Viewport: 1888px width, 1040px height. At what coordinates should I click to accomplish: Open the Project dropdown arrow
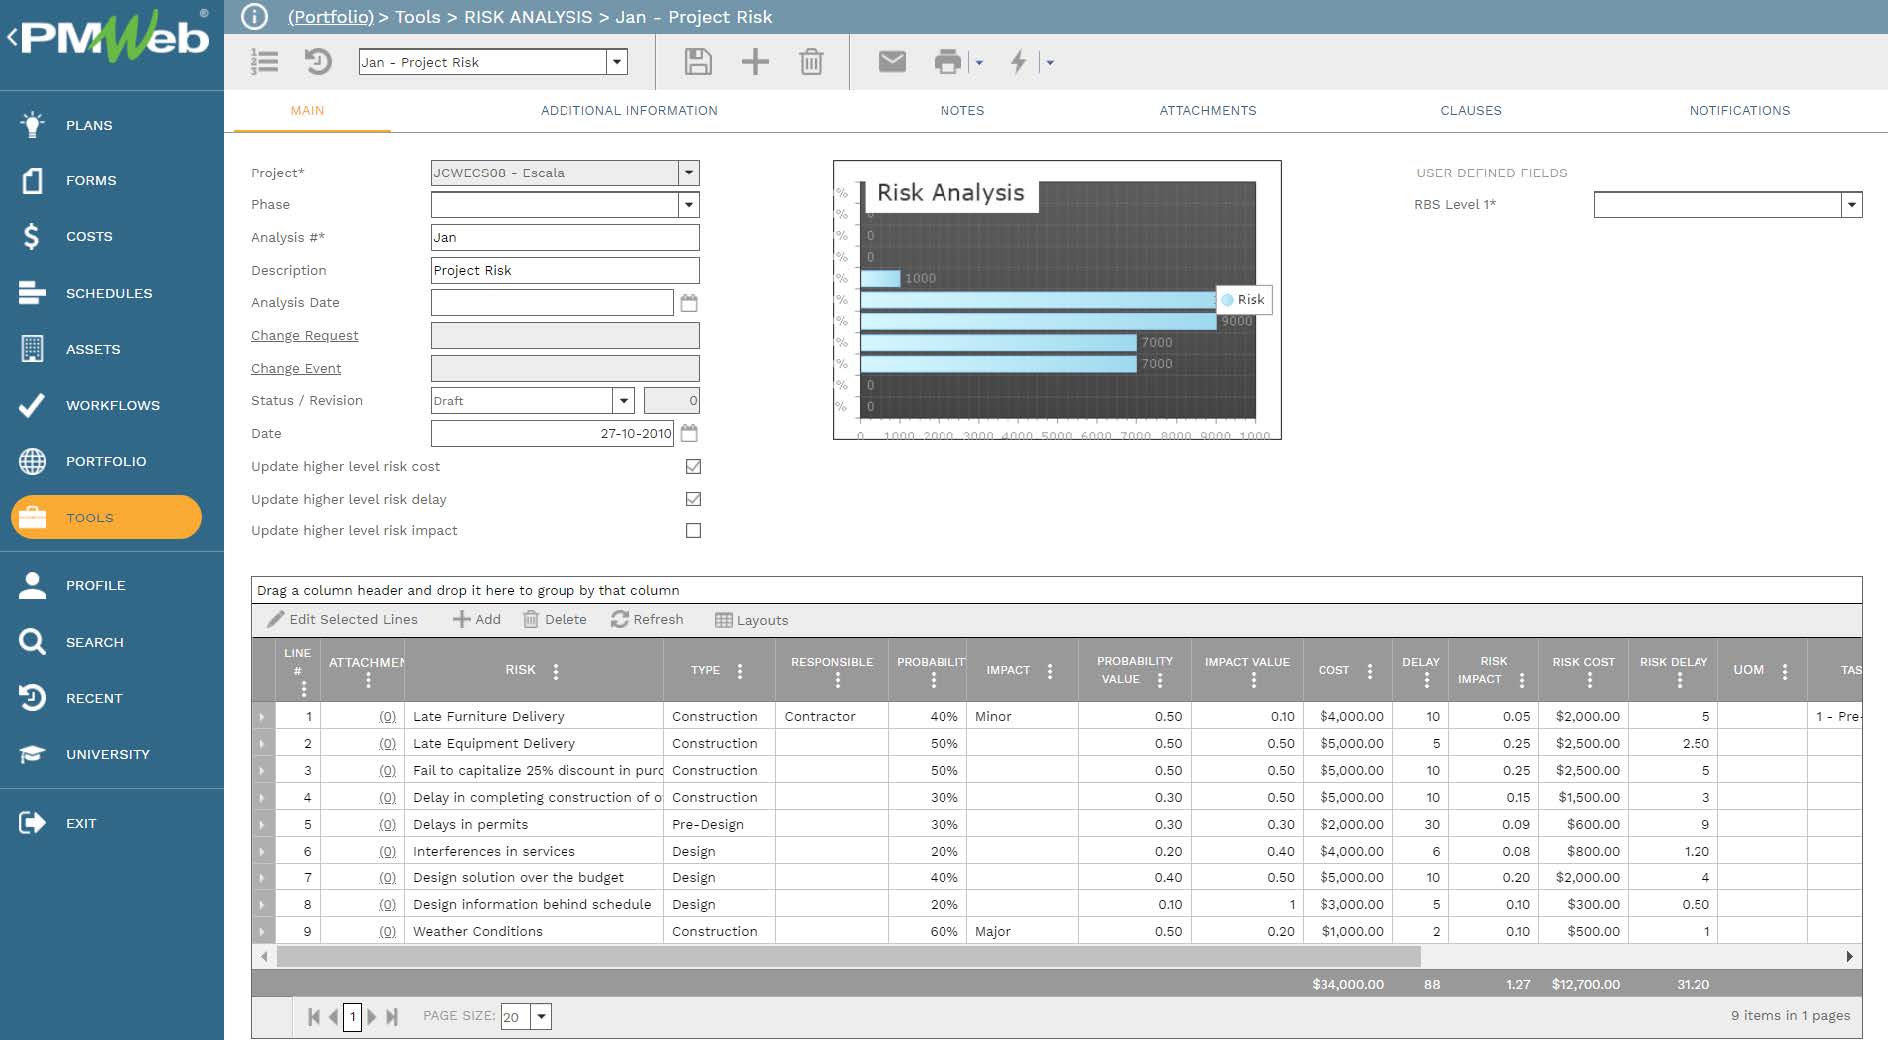pyautogui.click(x=689, y=173)
